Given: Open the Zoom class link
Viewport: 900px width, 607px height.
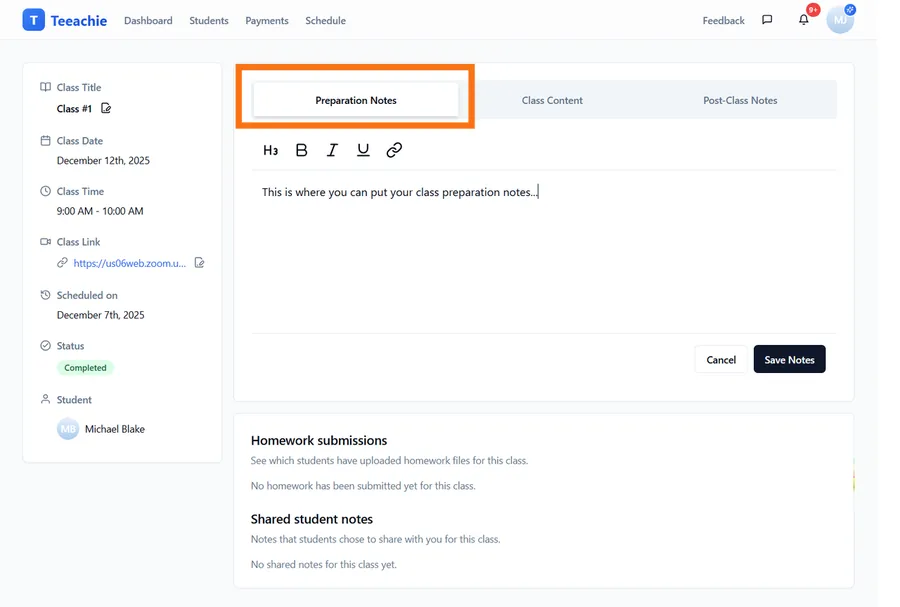Looking at the screenshot, I should tap(129, 264).
